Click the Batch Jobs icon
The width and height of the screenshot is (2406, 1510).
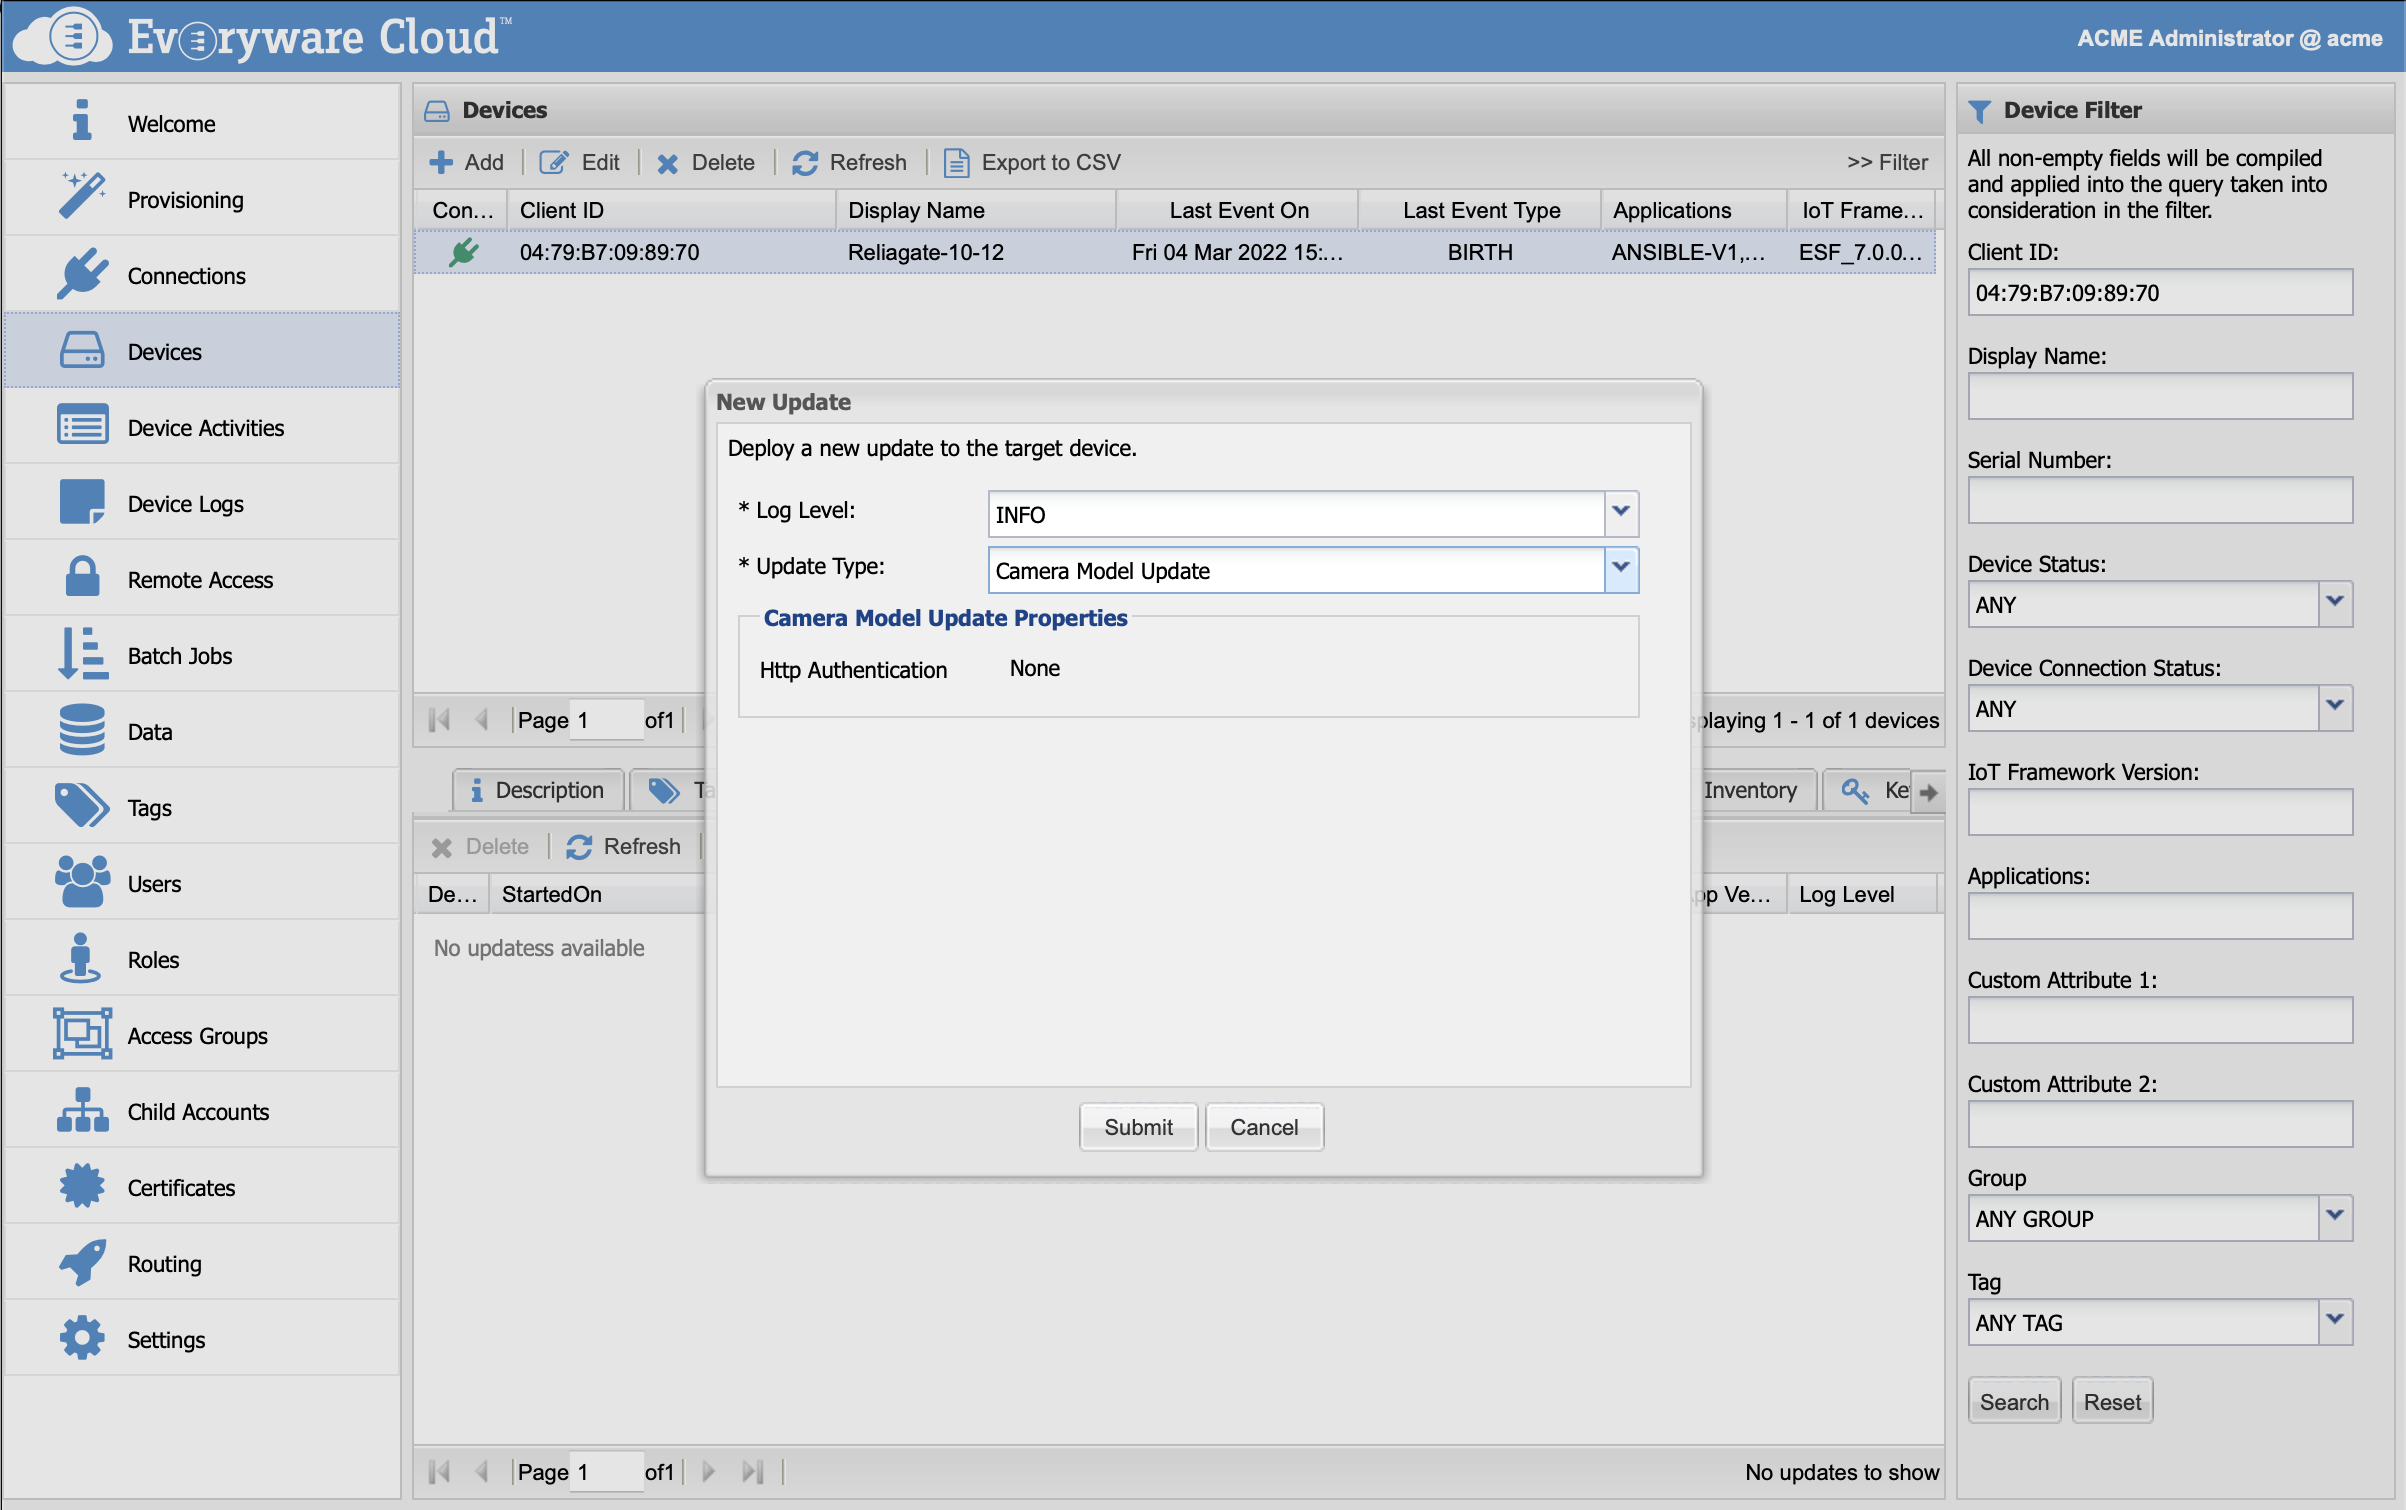pyautogui.click(x=82, y=654)
